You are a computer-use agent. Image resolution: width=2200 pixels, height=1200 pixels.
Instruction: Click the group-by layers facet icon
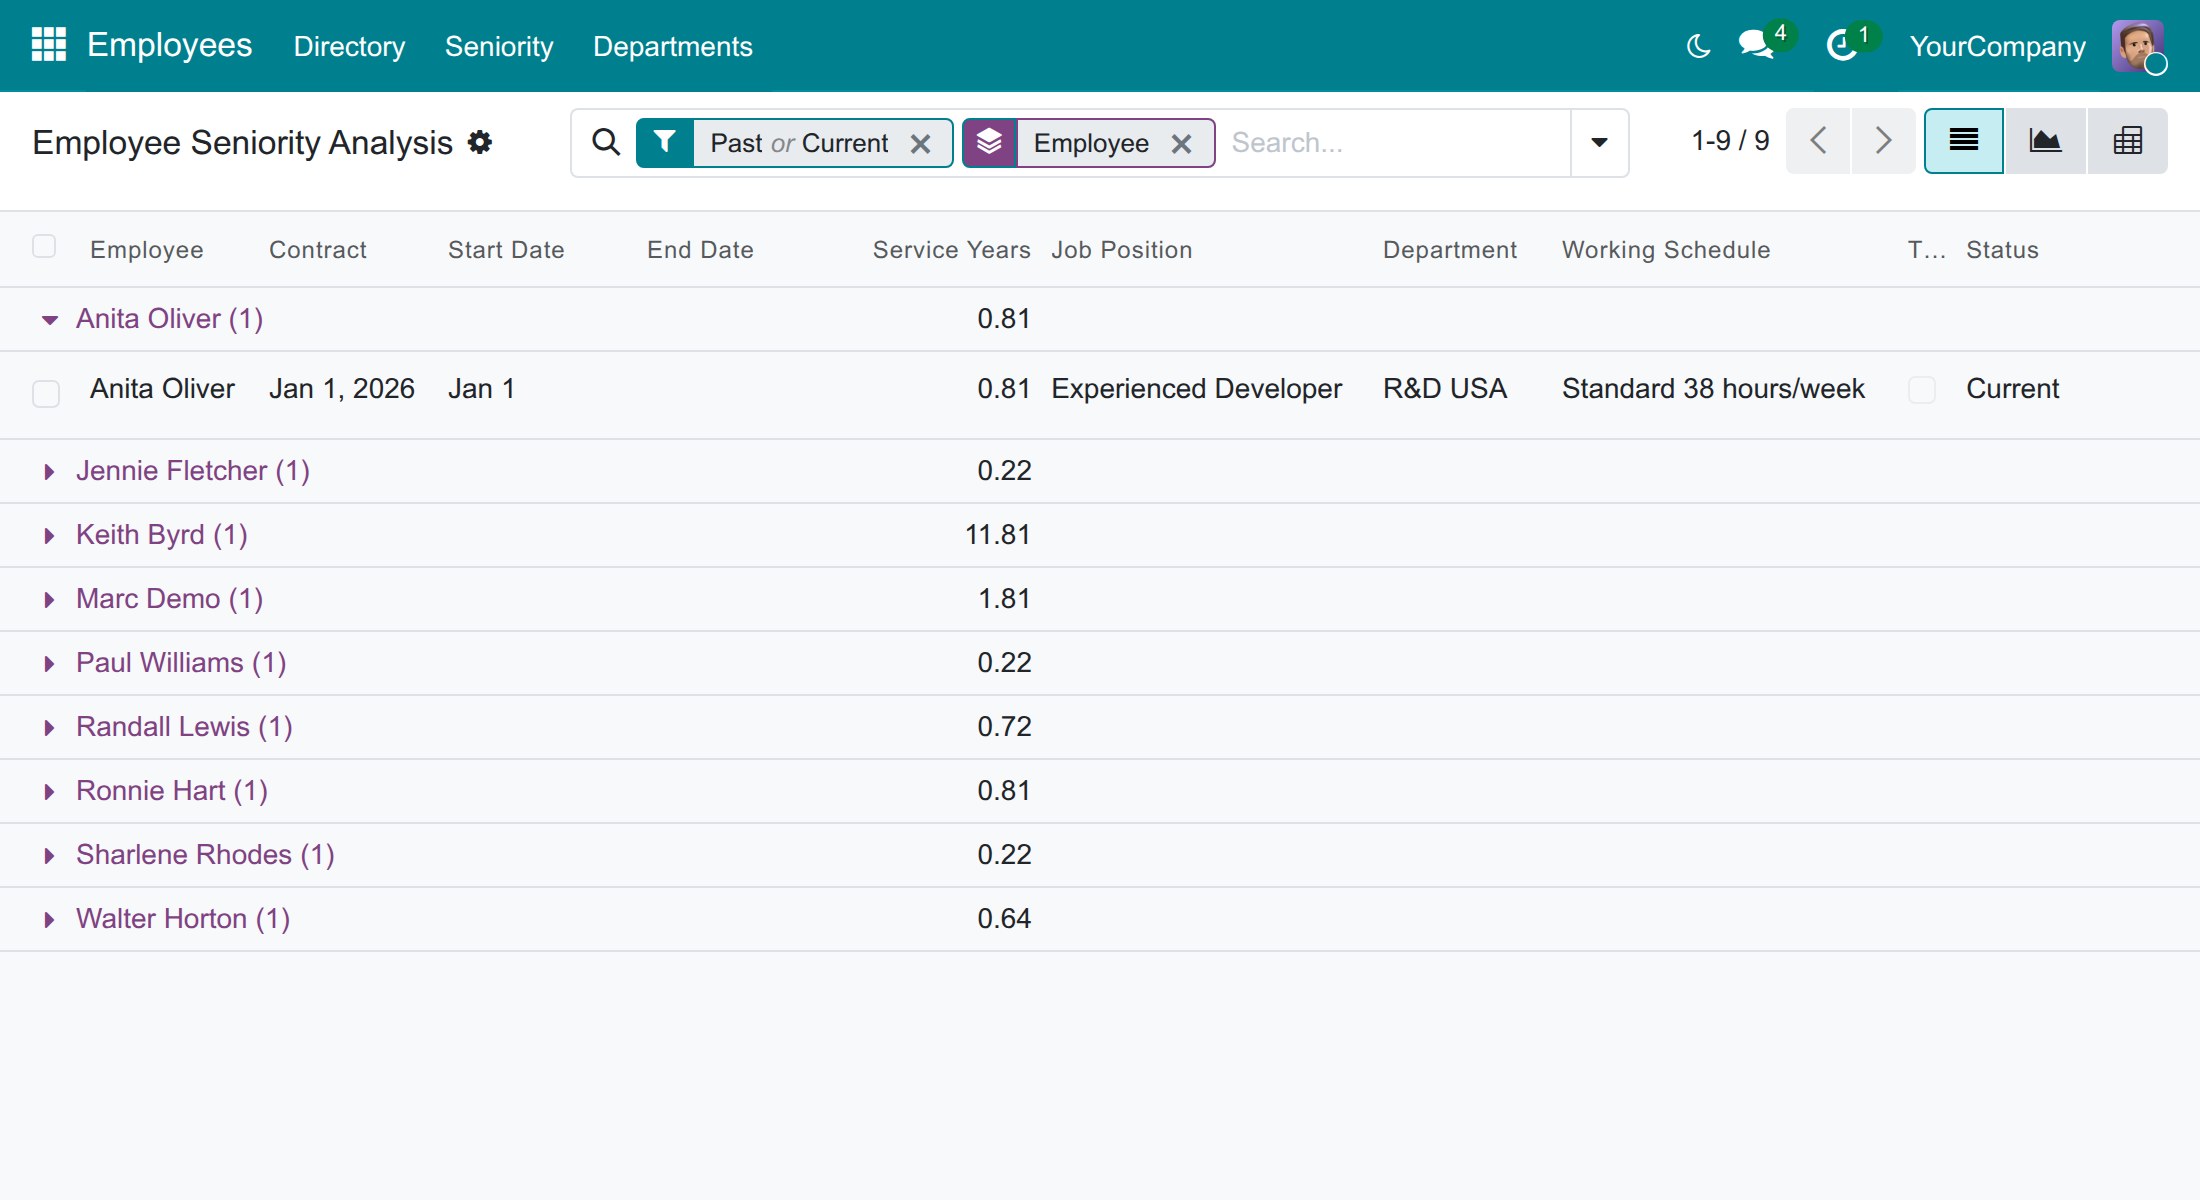(989, 142)
